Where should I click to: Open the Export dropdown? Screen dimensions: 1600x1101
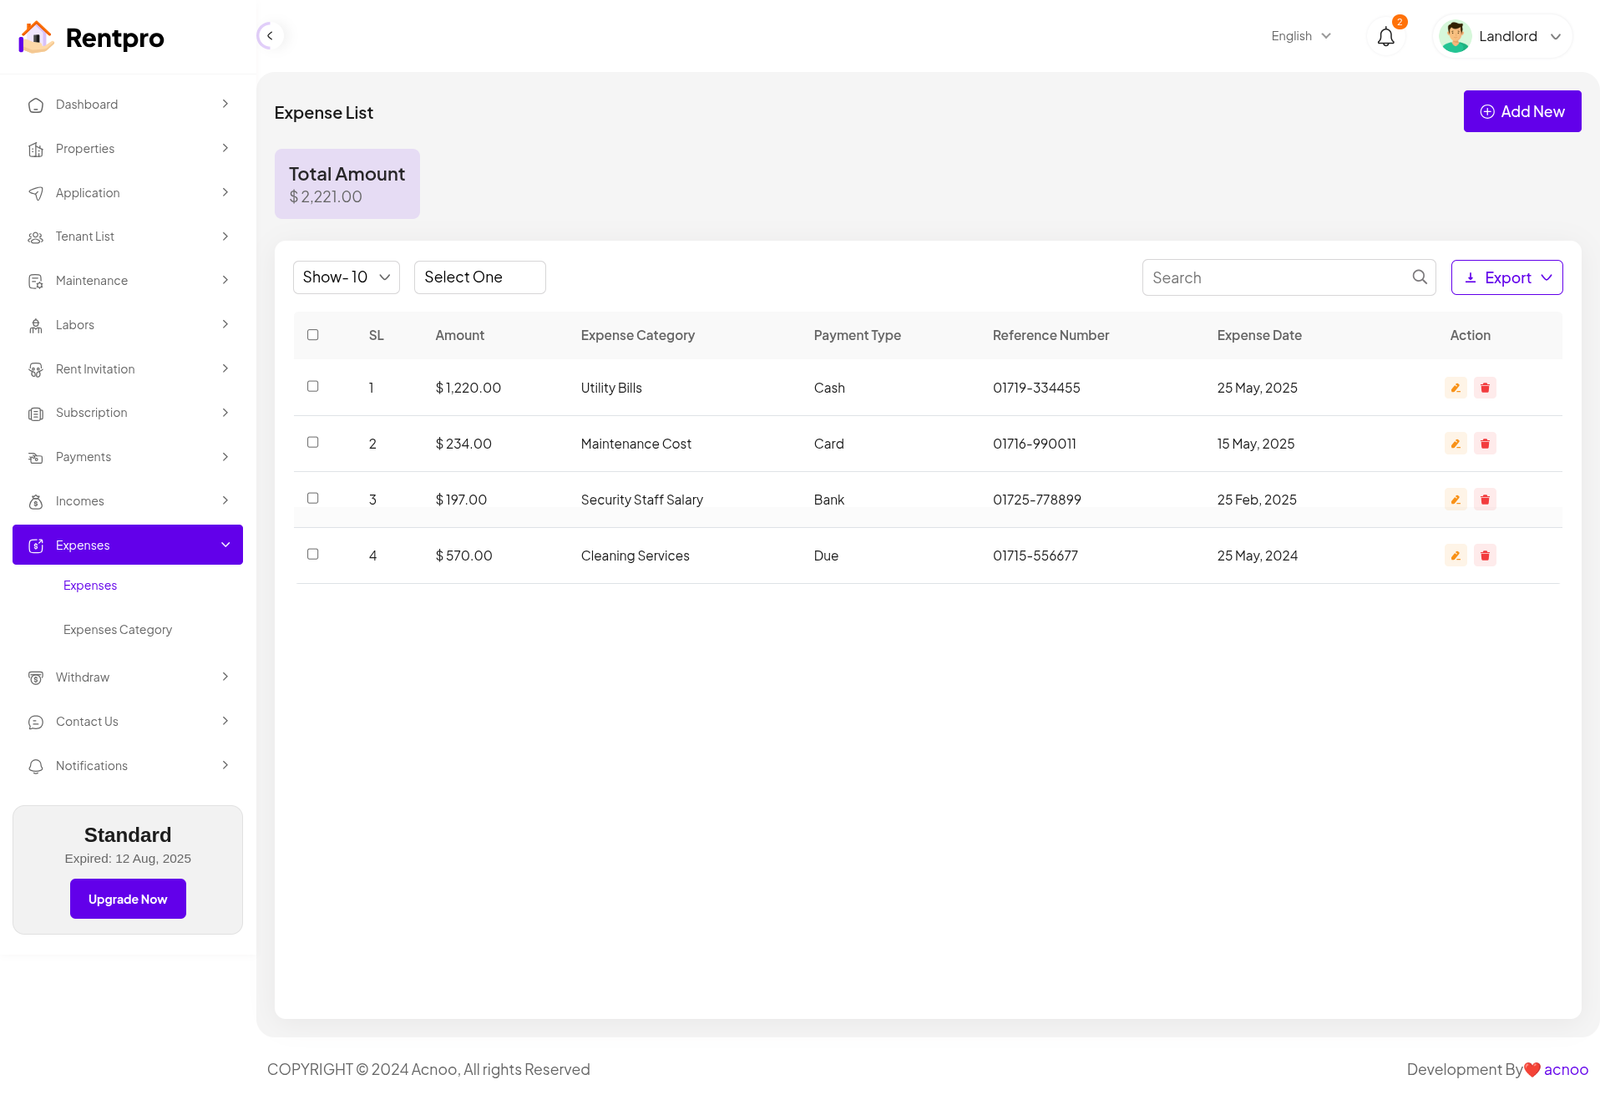pos(1506,278)
